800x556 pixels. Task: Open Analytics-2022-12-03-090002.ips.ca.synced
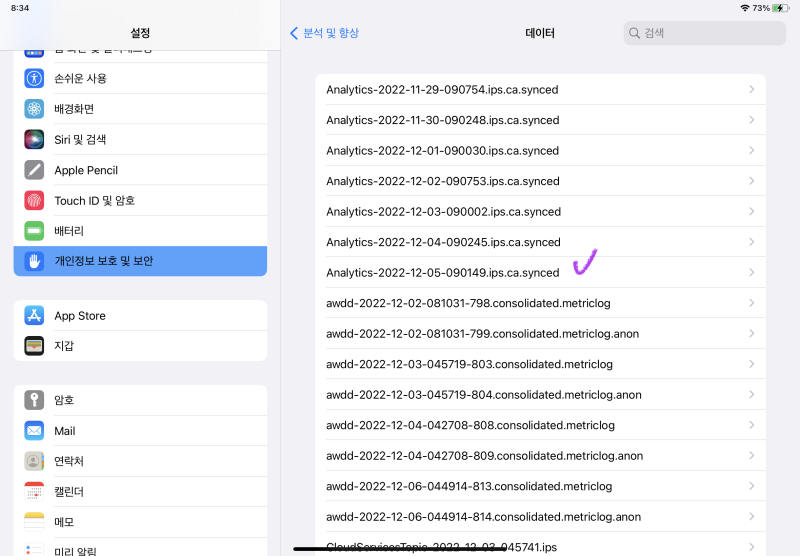[540, 212]
